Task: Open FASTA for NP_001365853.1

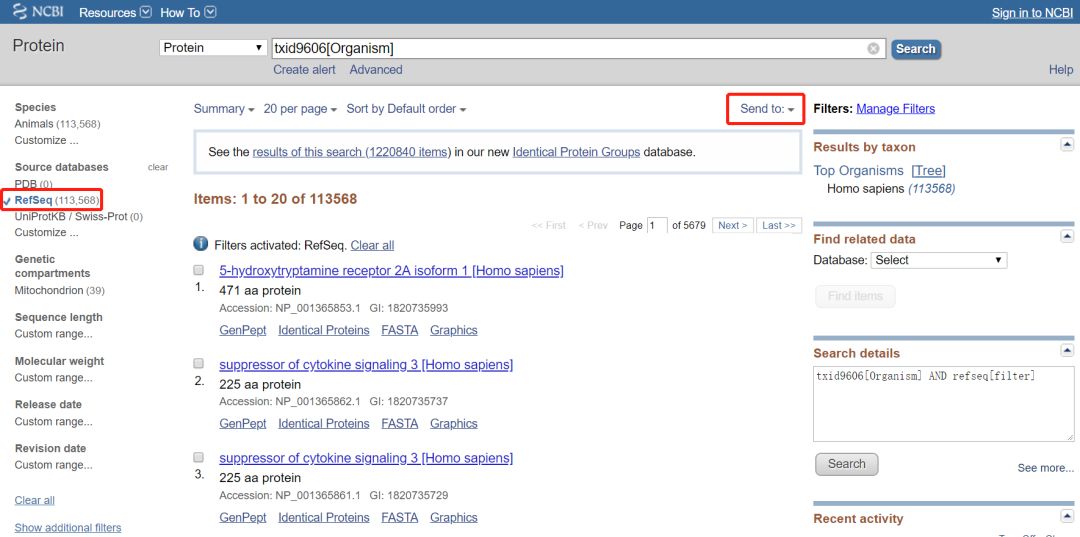Action: 399,330
